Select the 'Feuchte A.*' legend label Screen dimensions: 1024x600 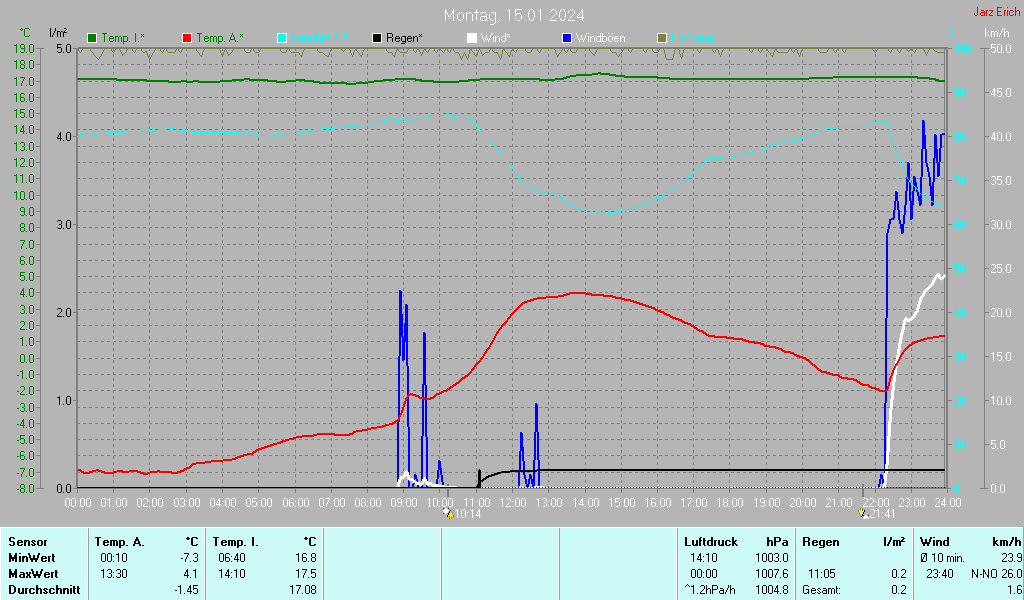319,39
